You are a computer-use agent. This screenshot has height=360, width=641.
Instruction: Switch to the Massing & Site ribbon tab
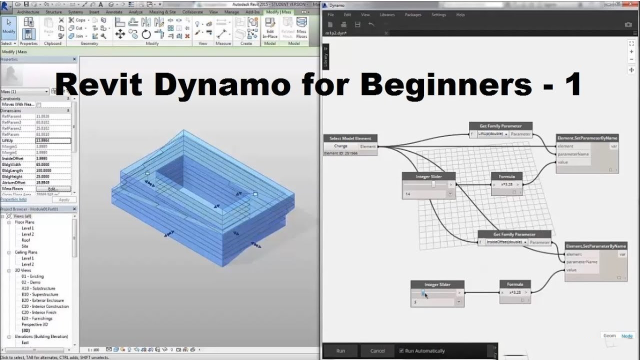(162, 12)
